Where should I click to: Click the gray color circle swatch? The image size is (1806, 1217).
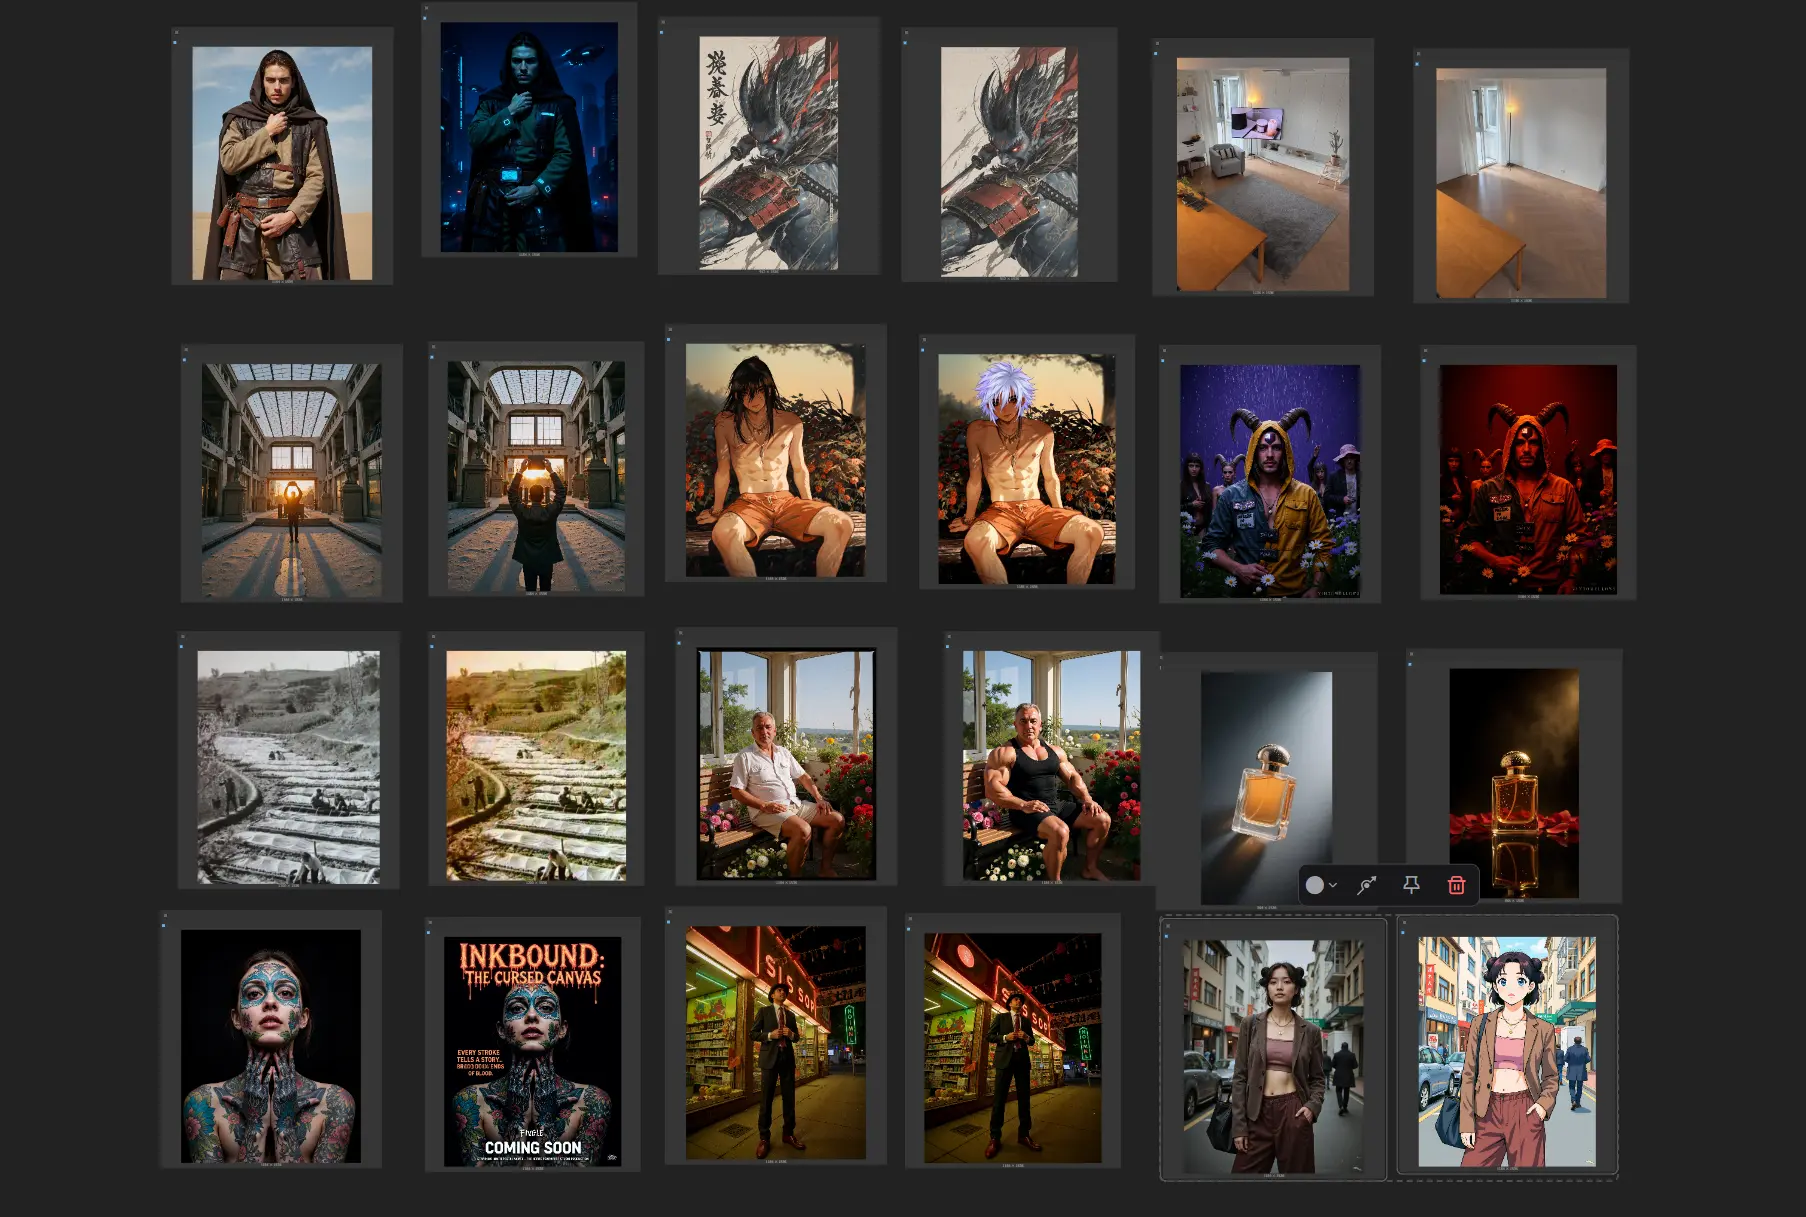1315,885
